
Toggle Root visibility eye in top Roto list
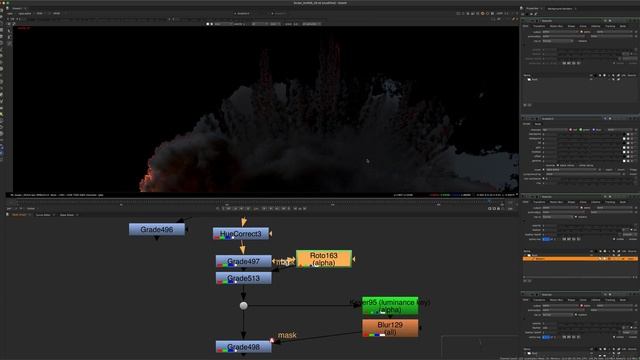pyautogui.click(x=591, y=80)
